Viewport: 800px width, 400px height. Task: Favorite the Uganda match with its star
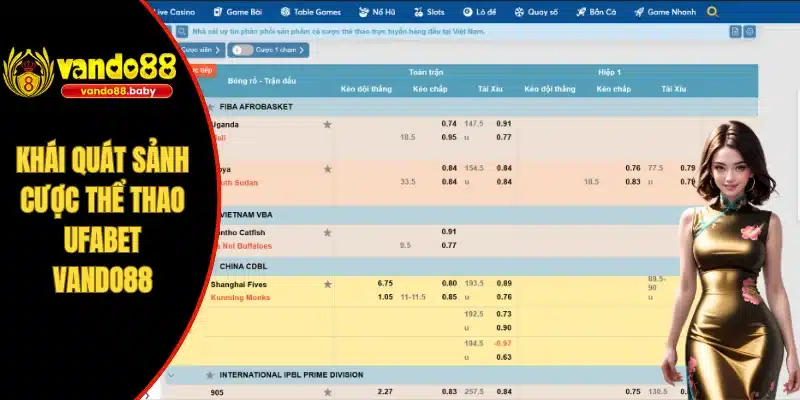[328, 124]
